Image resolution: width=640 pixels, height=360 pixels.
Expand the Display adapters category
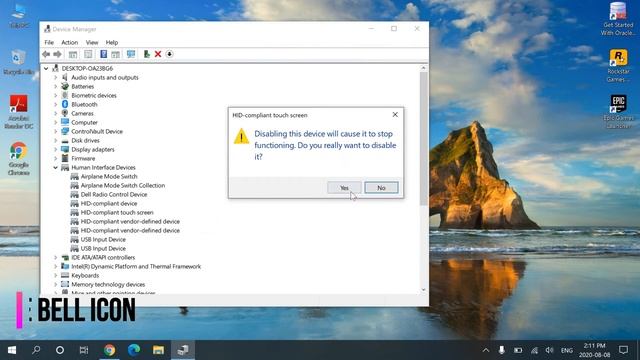[56, 149]
